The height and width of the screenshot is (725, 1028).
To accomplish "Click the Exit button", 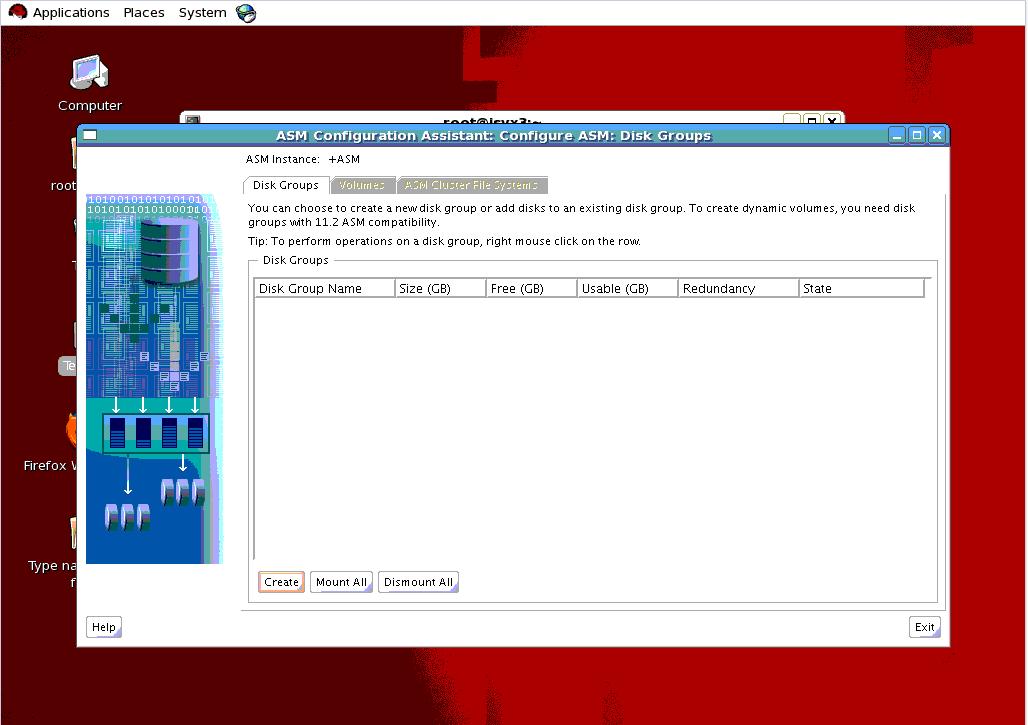I will click(924, 627).
